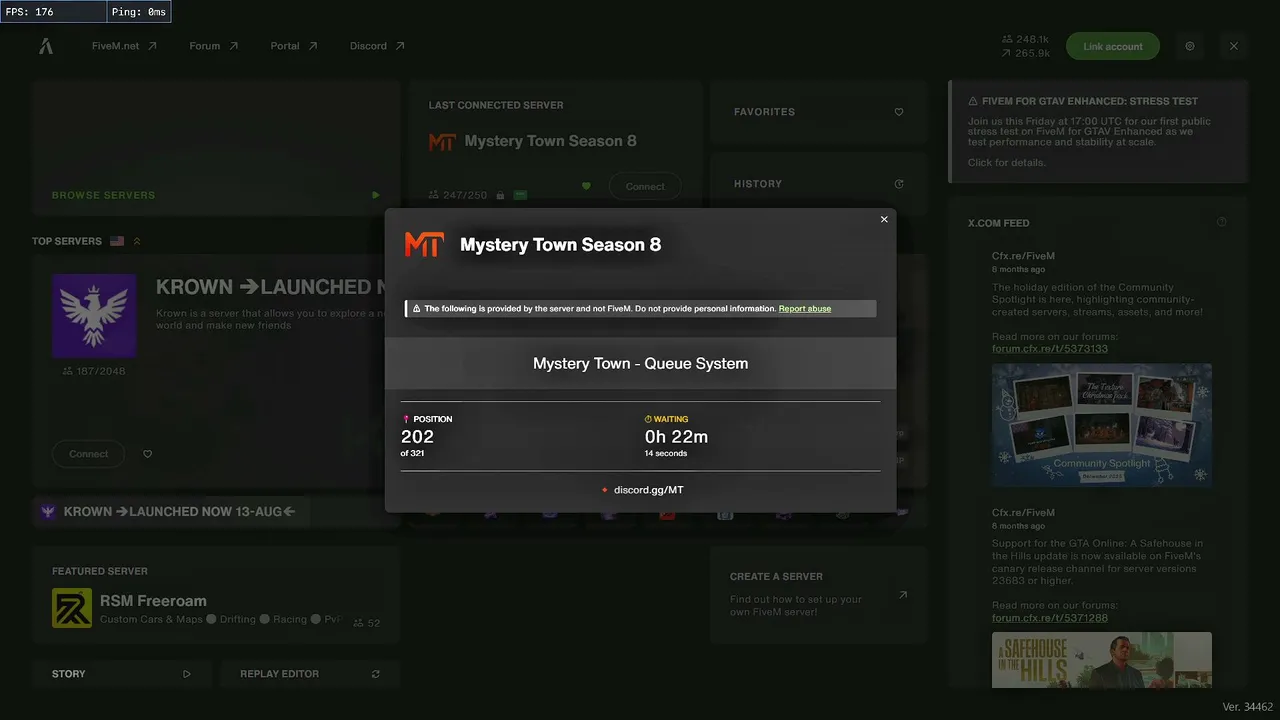Connect to the Krown server
The image size is (1280, 720).
tap(88, 454)
